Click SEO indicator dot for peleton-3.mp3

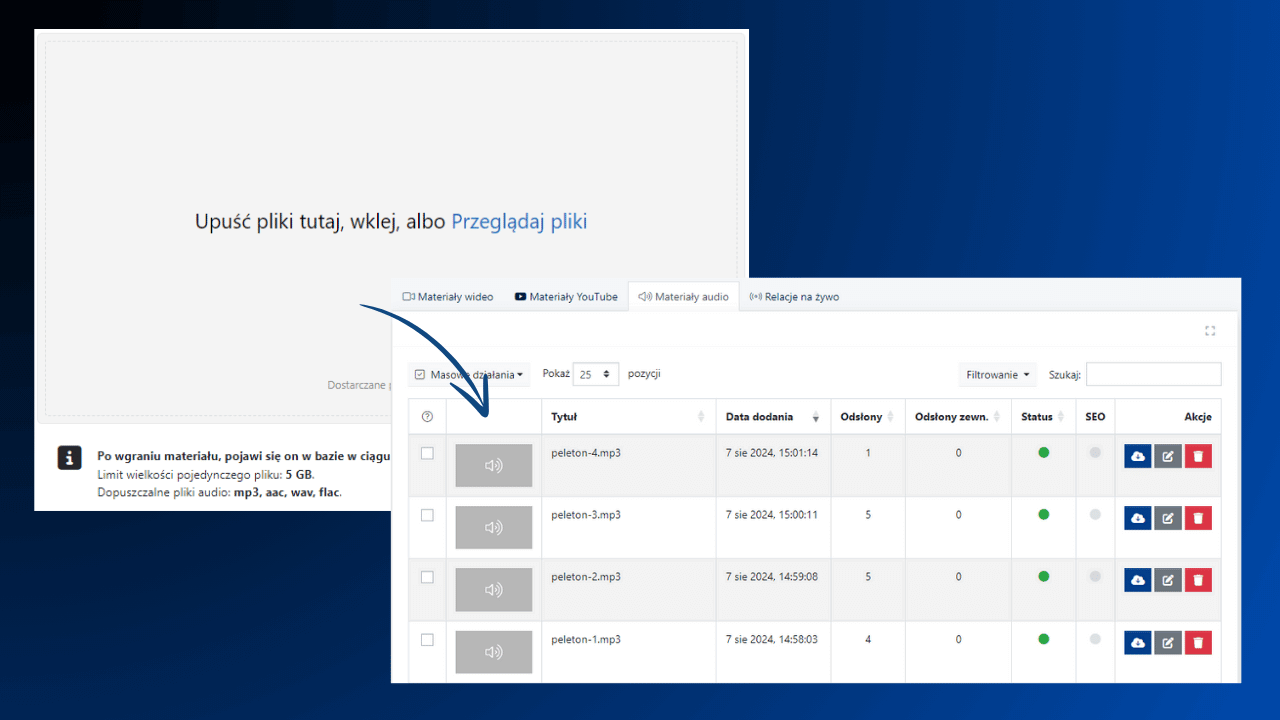pos(1095,515)
